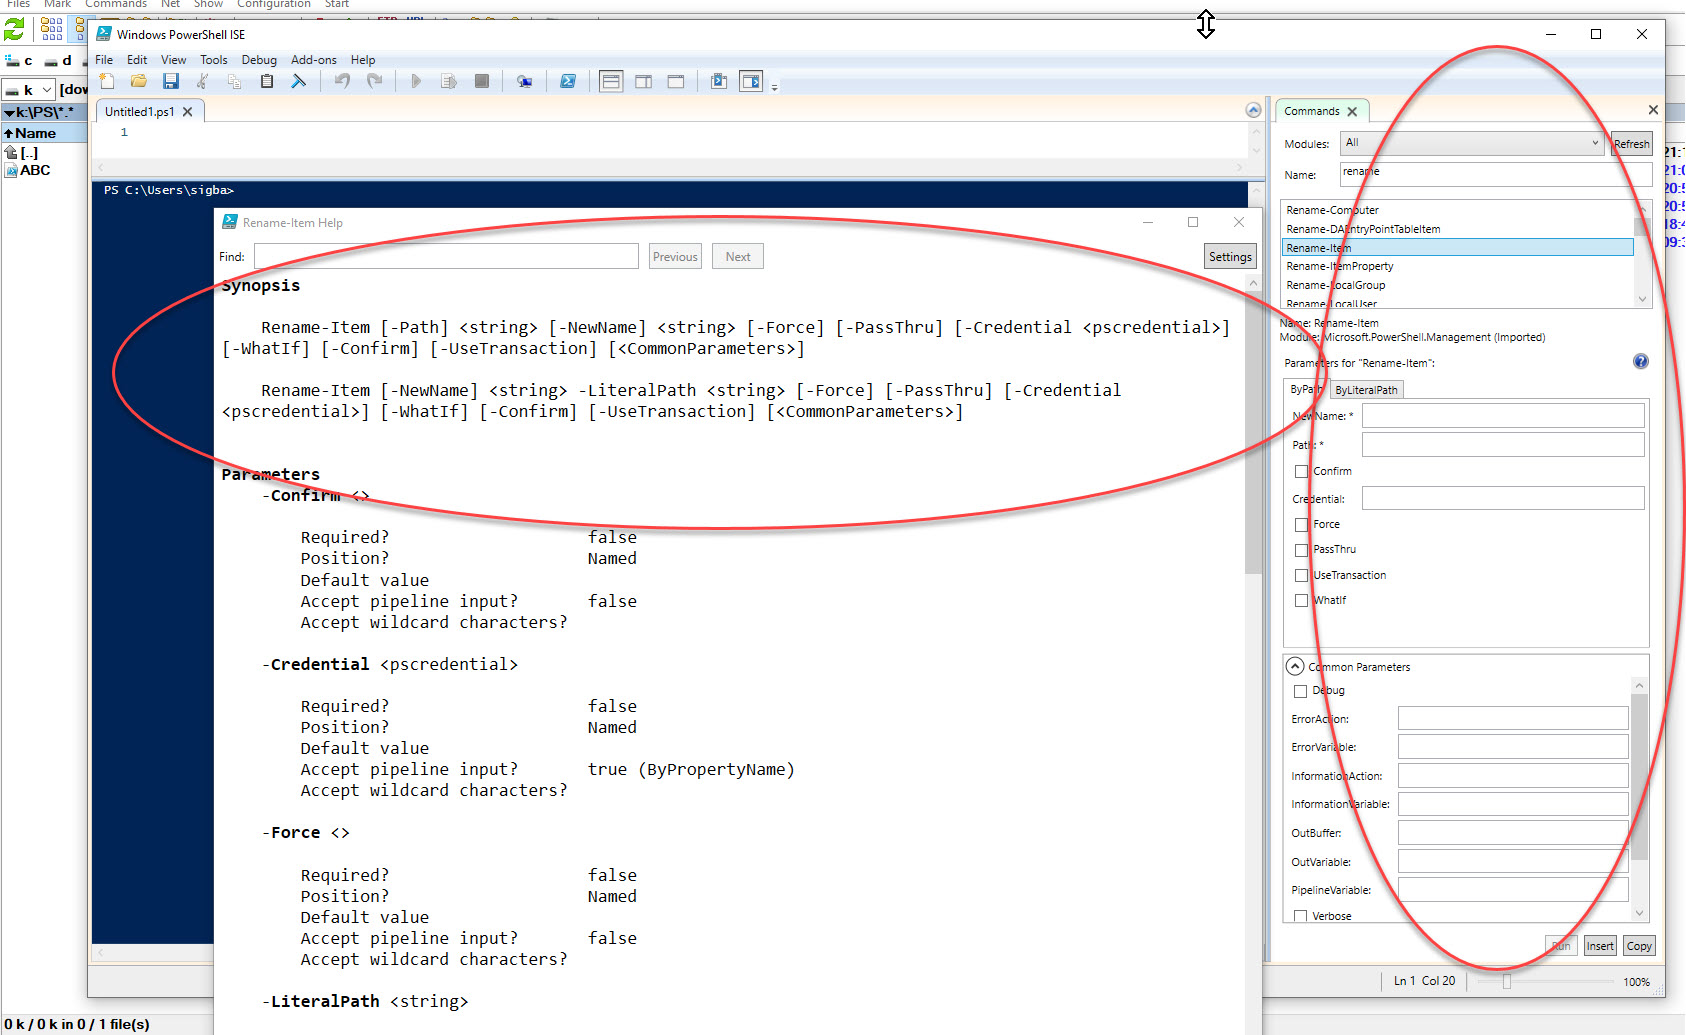Tick the PassThru checkbox
The width and height of the screenshot is (1686, 1035).
click(1301, 550)
